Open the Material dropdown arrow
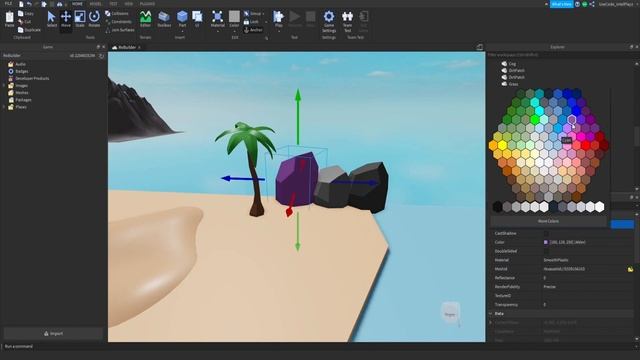This screenshot has height=360, width=640. [218, 31]
